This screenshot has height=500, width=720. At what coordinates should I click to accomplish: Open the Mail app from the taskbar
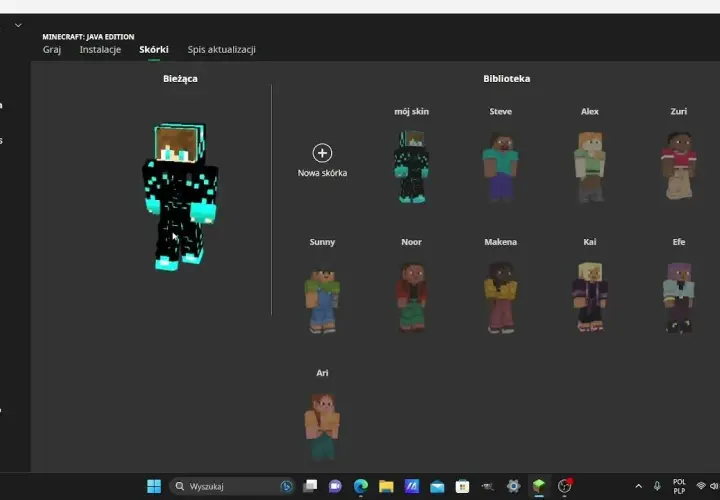[x=437, y=486]
